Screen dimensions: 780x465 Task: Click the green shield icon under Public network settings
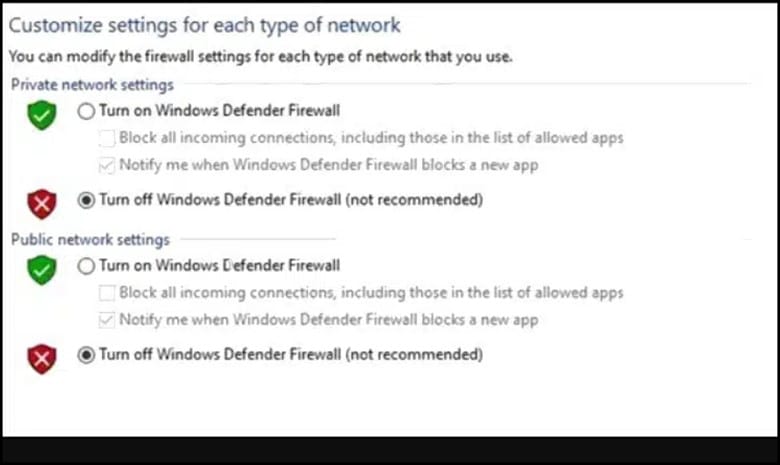pyautogui.click(x=42, y=270)
